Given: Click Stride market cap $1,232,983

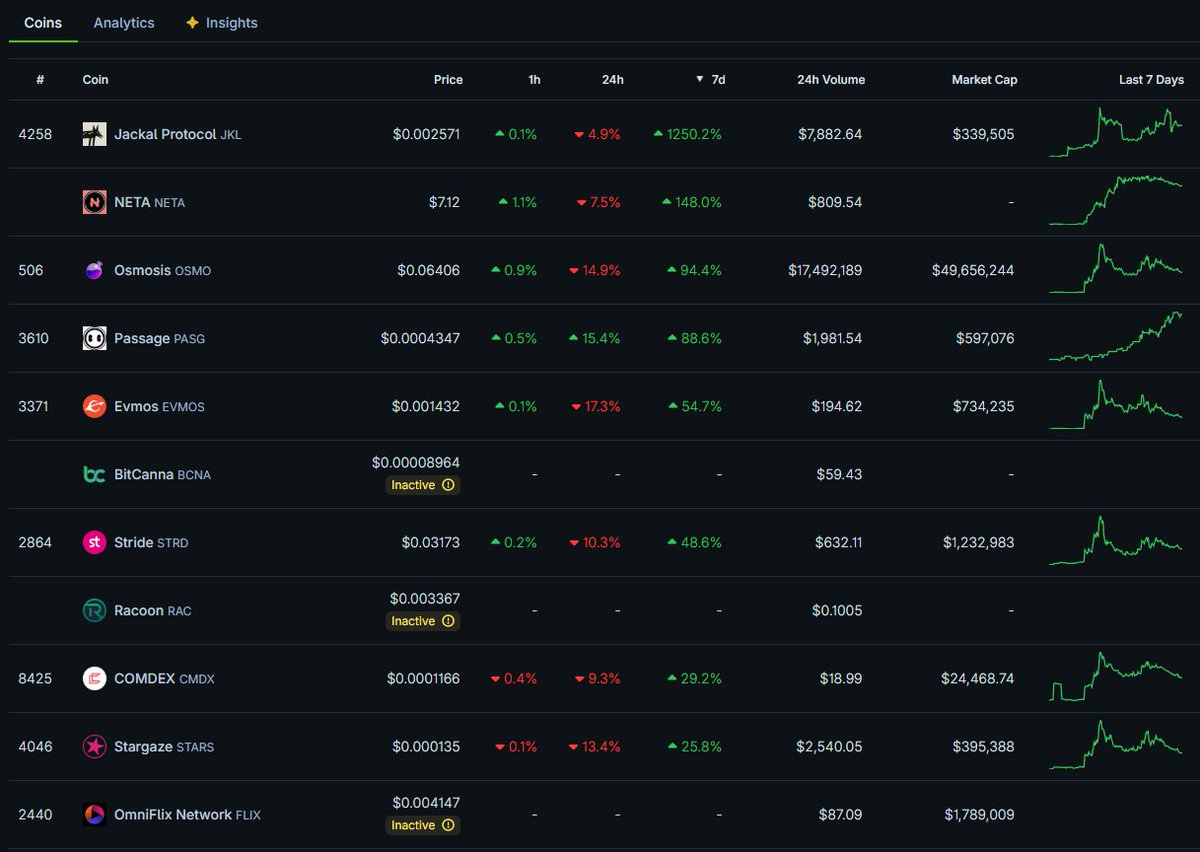Looking at the screenshot, I should 979,542.
